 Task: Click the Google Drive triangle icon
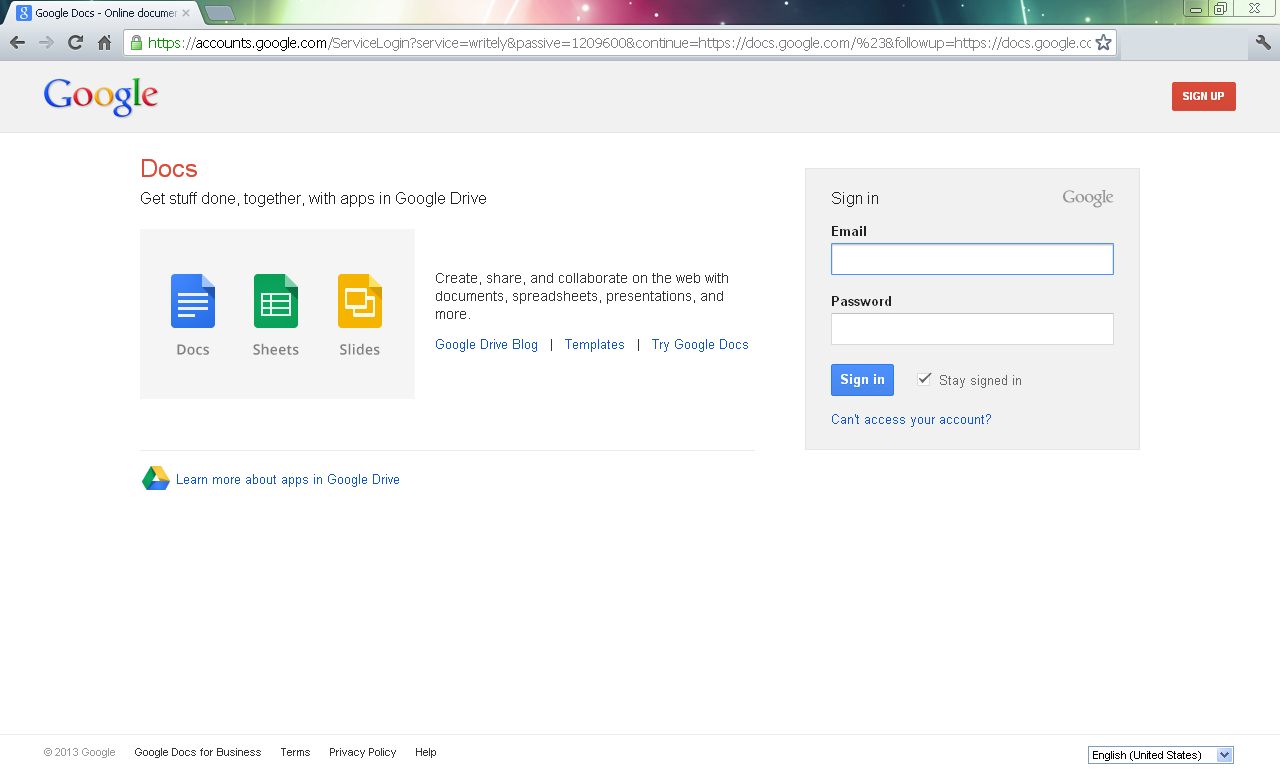click(x=156, y=479)
